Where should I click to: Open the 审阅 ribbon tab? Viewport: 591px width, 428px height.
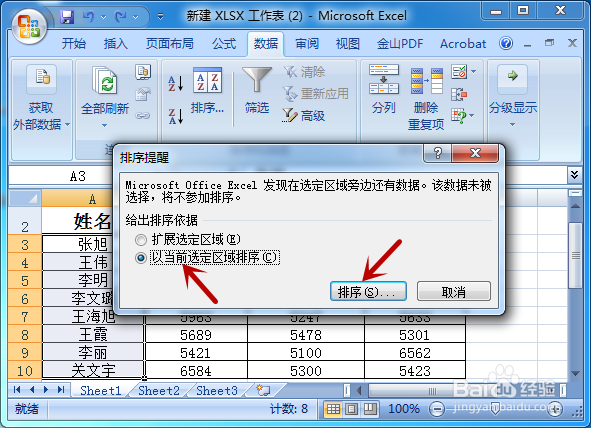[x=307, y=44]
